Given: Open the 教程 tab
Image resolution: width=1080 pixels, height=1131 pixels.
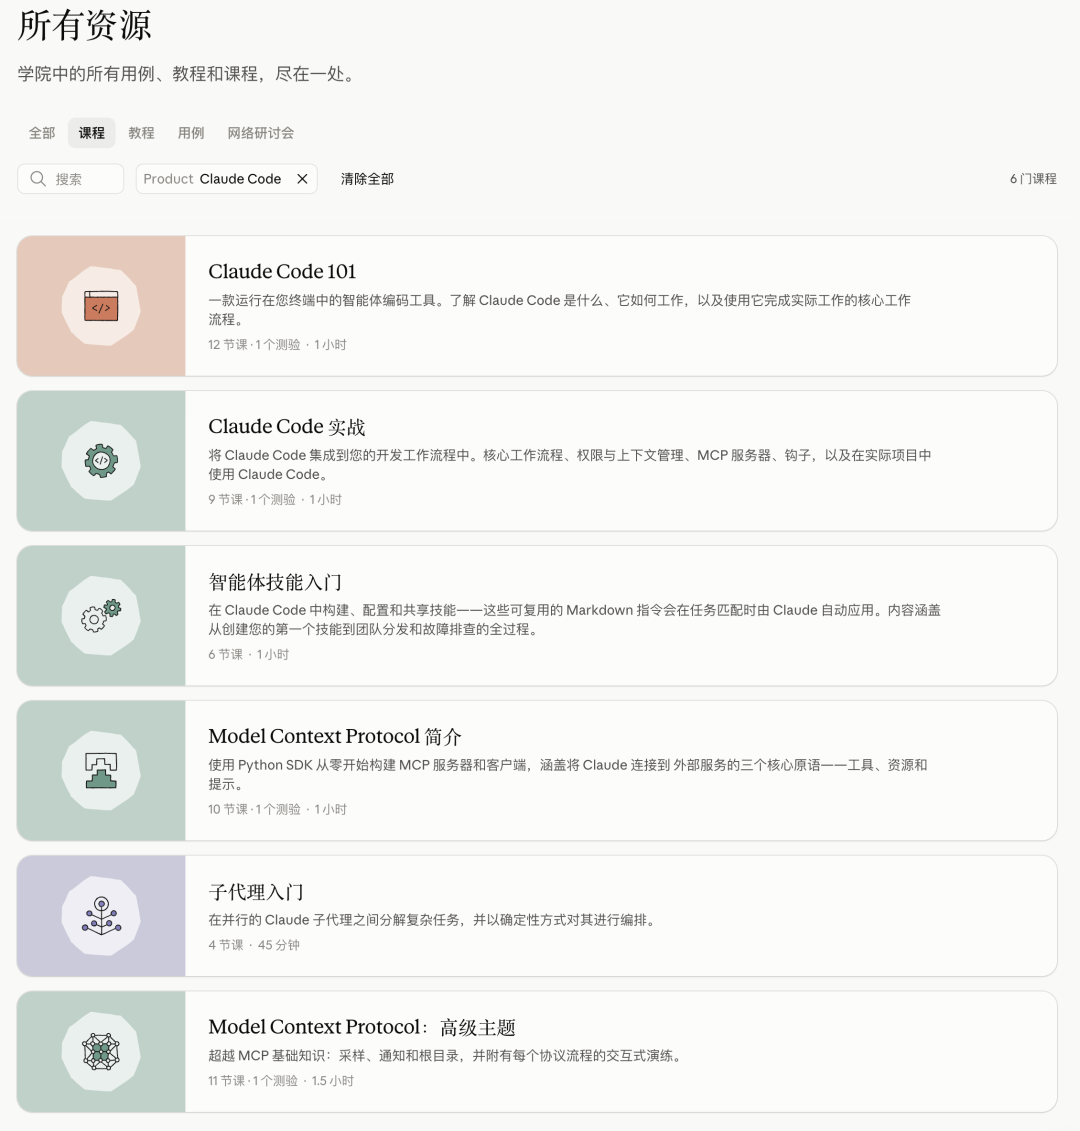Looking at the screenshot, I should tap(141, 133).
